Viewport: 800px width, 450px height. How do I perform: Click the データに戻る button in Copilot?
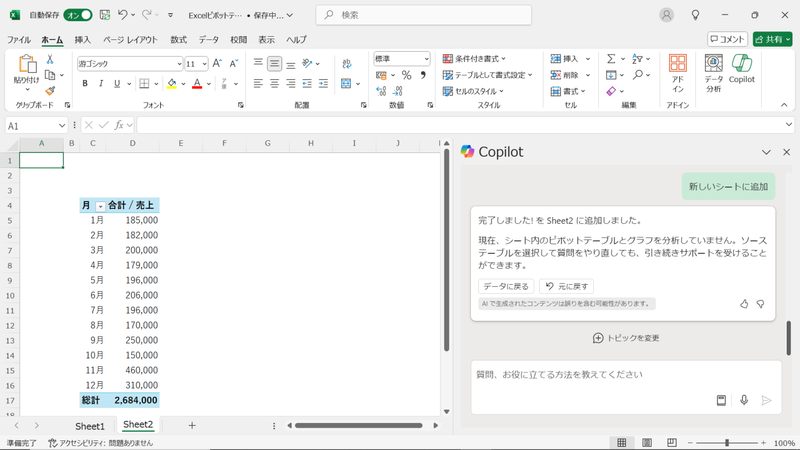[506, 286]
